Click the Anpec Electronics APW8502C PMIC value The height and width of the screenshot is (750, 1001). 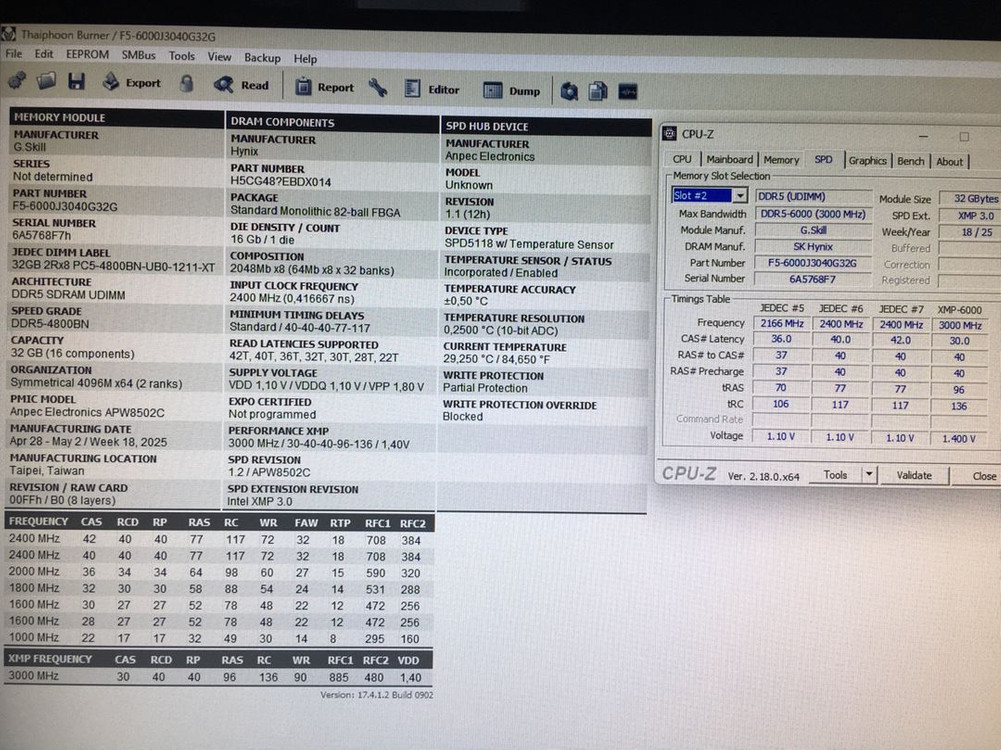[x=87, y=412]
